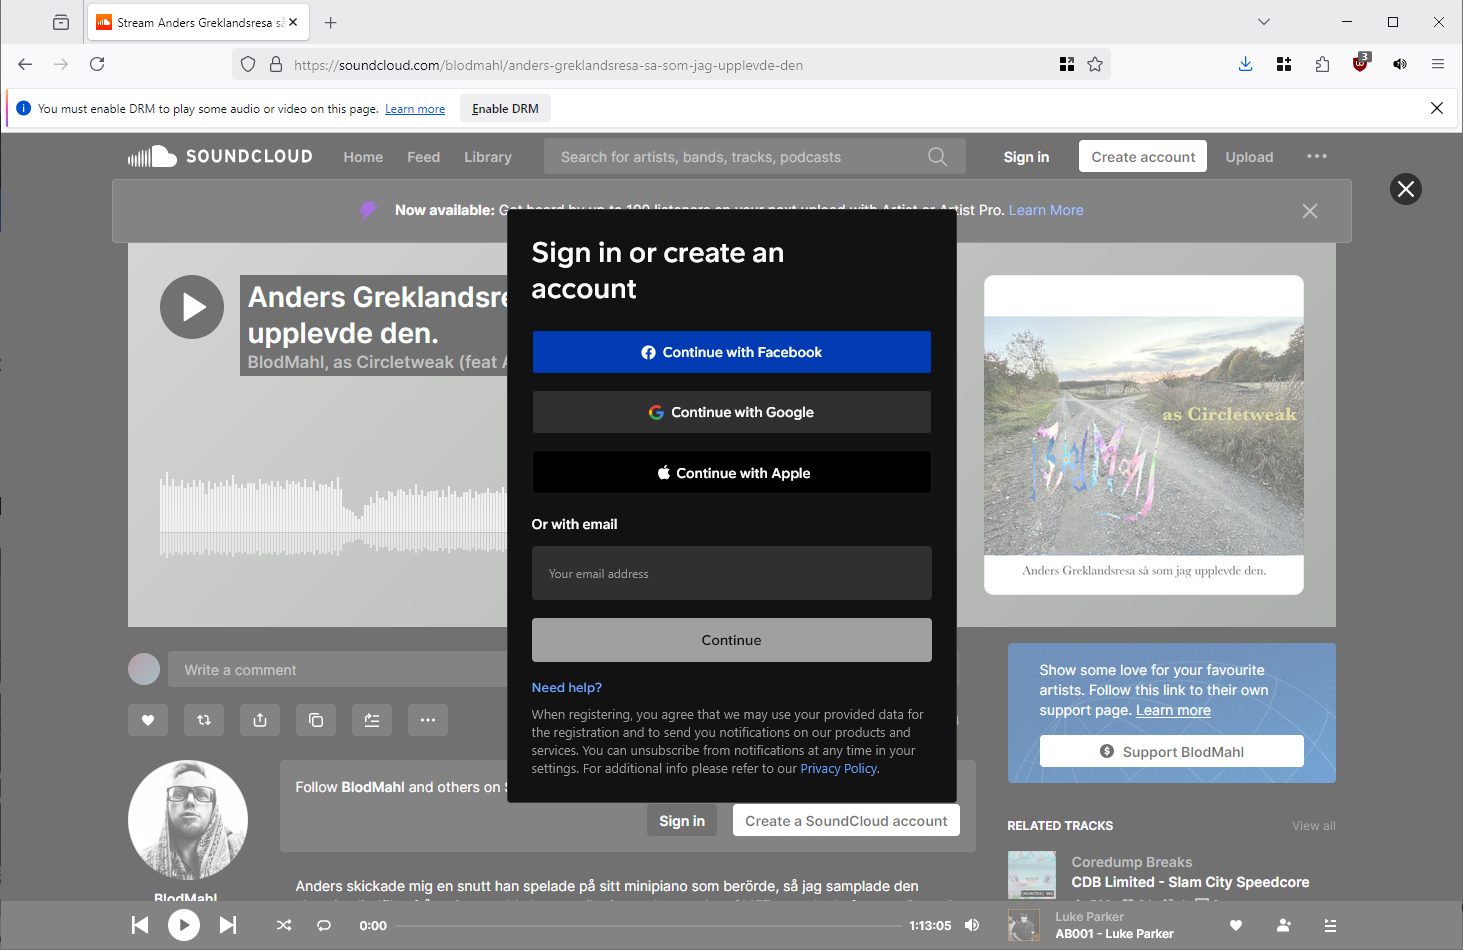Screen dimensions: 1463x950
Task: Play the track with the large play button
Action: pos(192,307)
